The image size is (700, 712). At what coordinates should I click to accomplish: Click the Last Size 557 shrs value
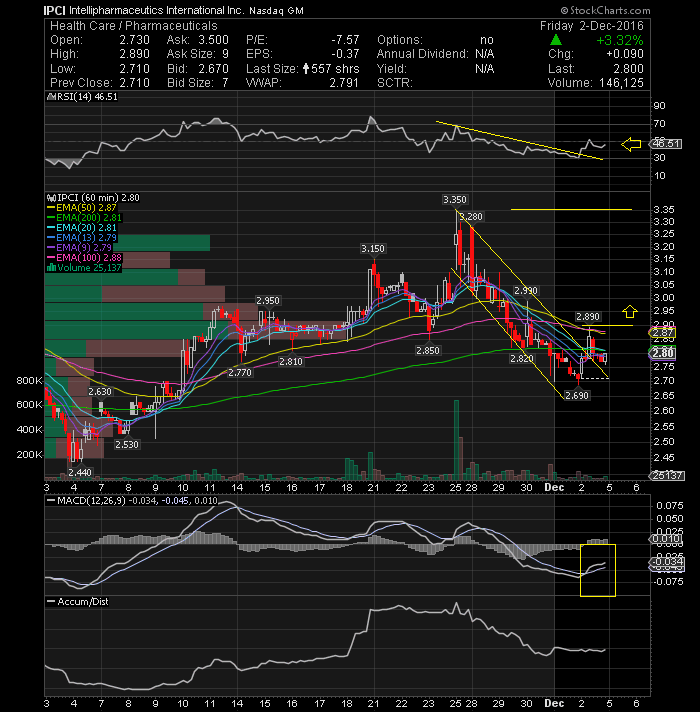coord(335,69)
